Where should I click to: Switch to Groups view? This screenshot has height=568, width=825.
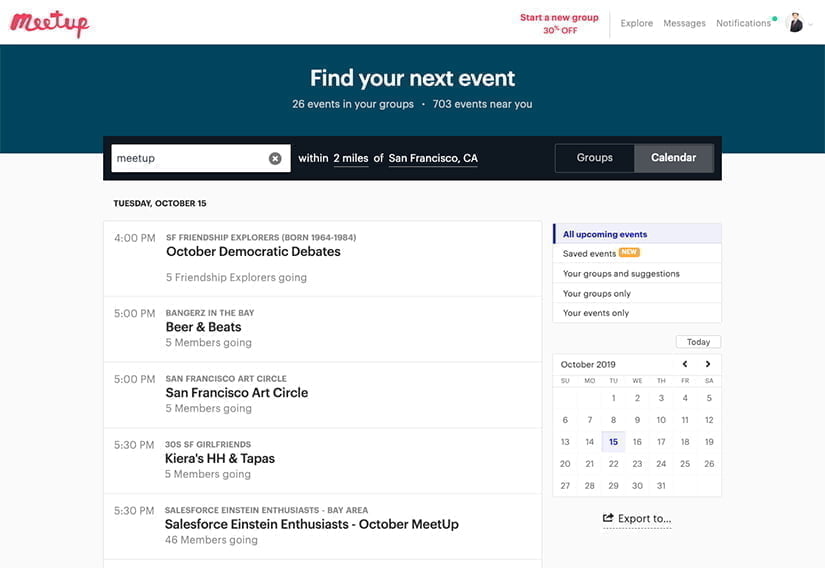pyautogui.click(x=595, y=158)
